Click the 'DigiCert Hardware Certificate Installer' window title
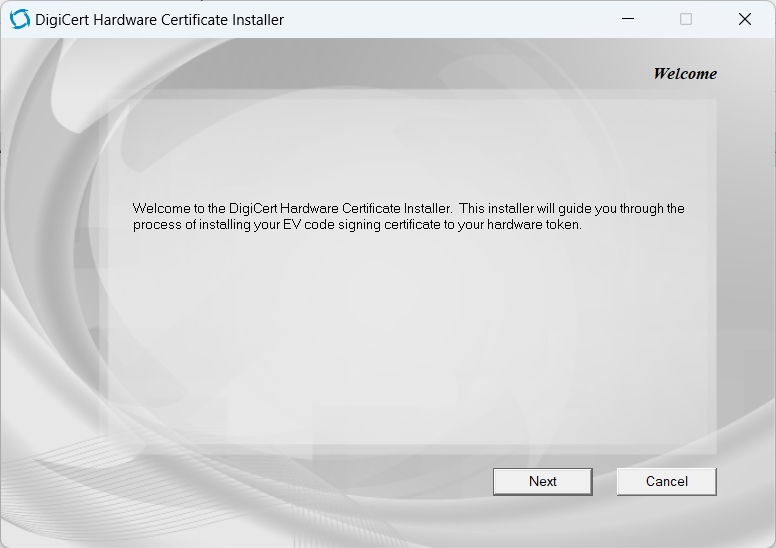The width and height of the screenshot is (776, 548). [159, 20]
